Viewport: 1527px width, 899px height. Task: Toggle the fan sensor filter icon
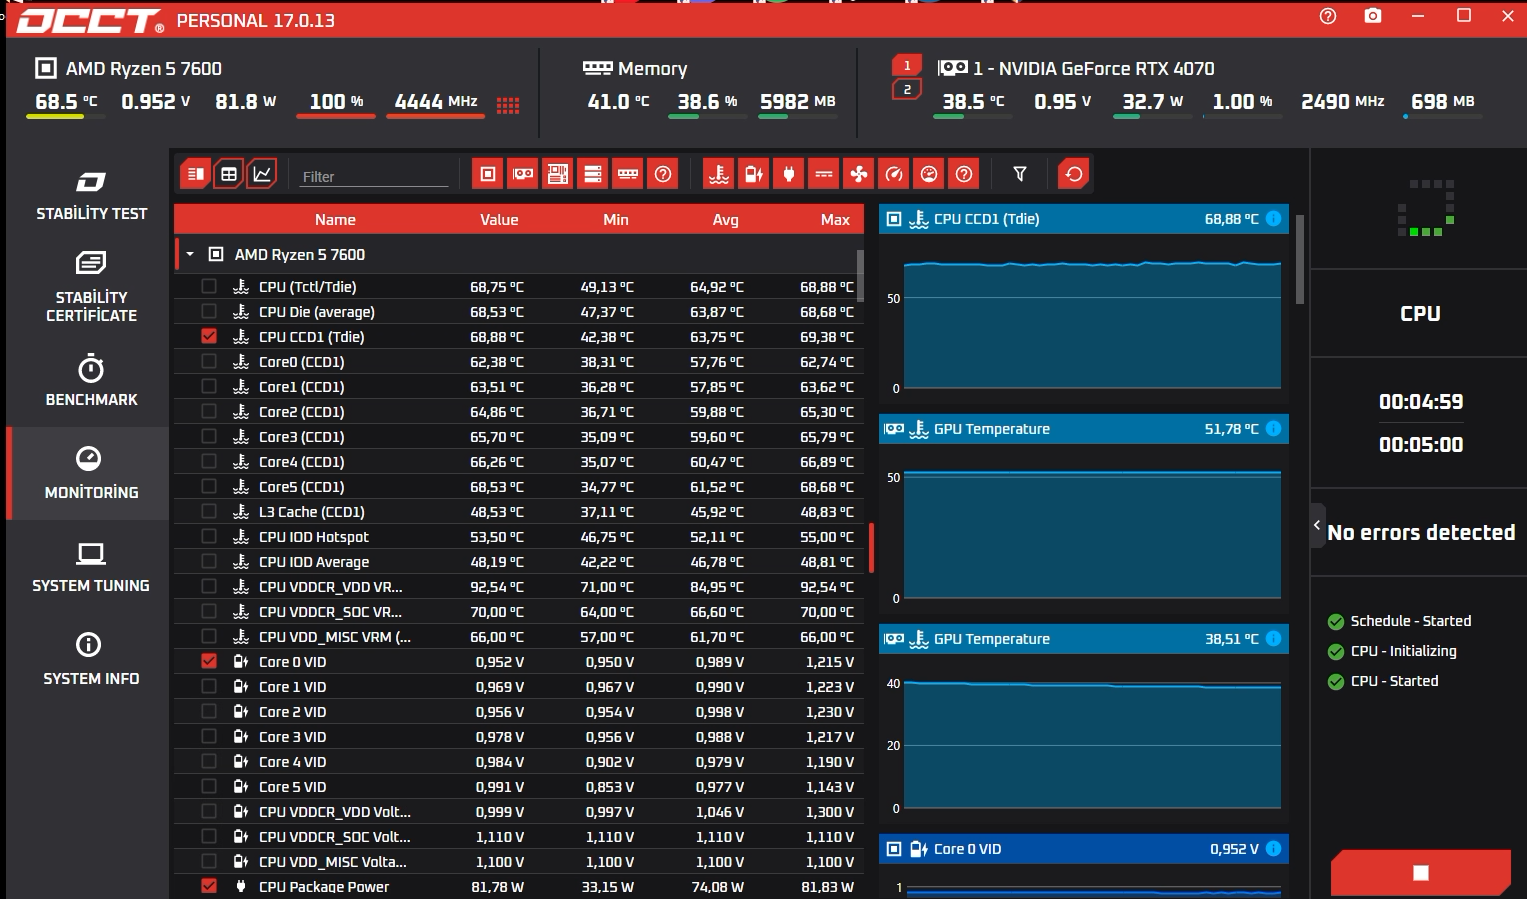859,174
